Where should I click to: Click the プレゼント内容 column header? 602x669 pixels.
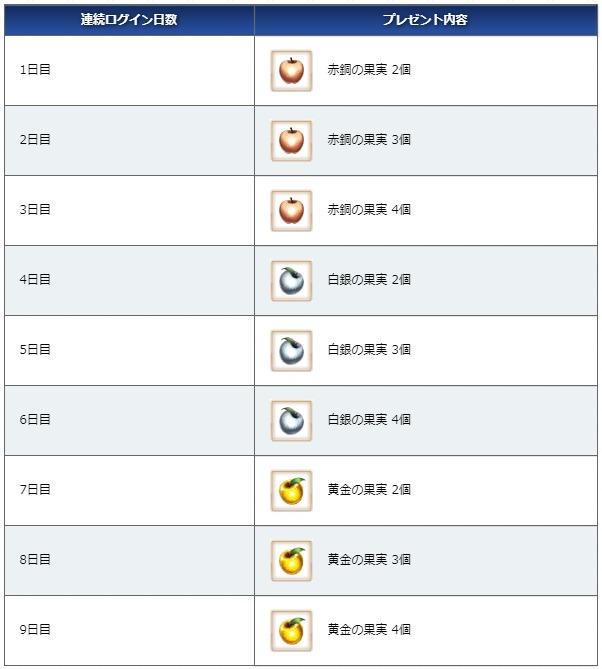[x=426, y=20]
